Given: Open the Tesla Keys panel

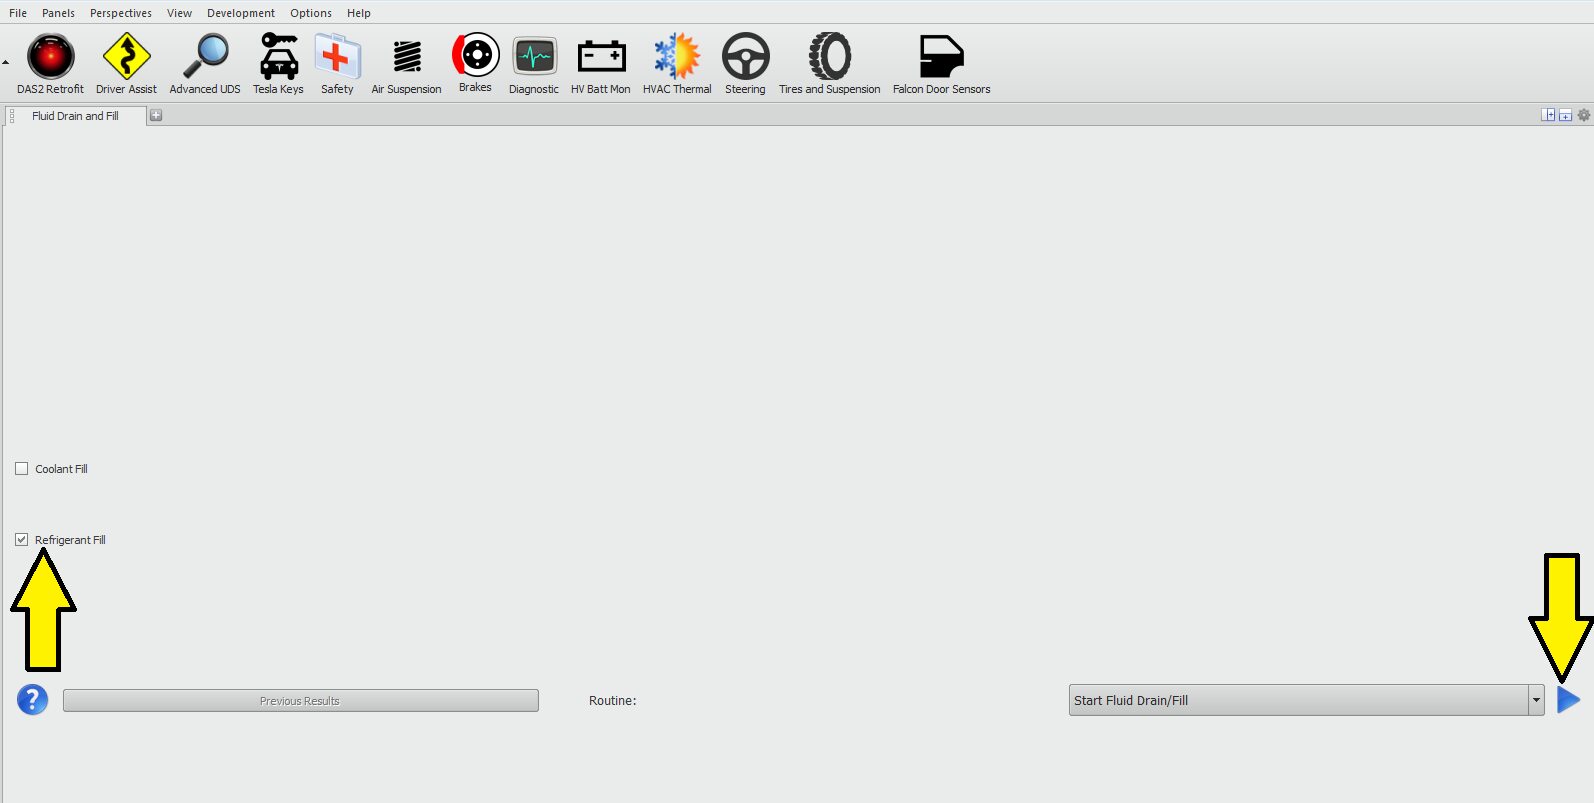Looking at the screenshot, I should (x=278, y=57).
